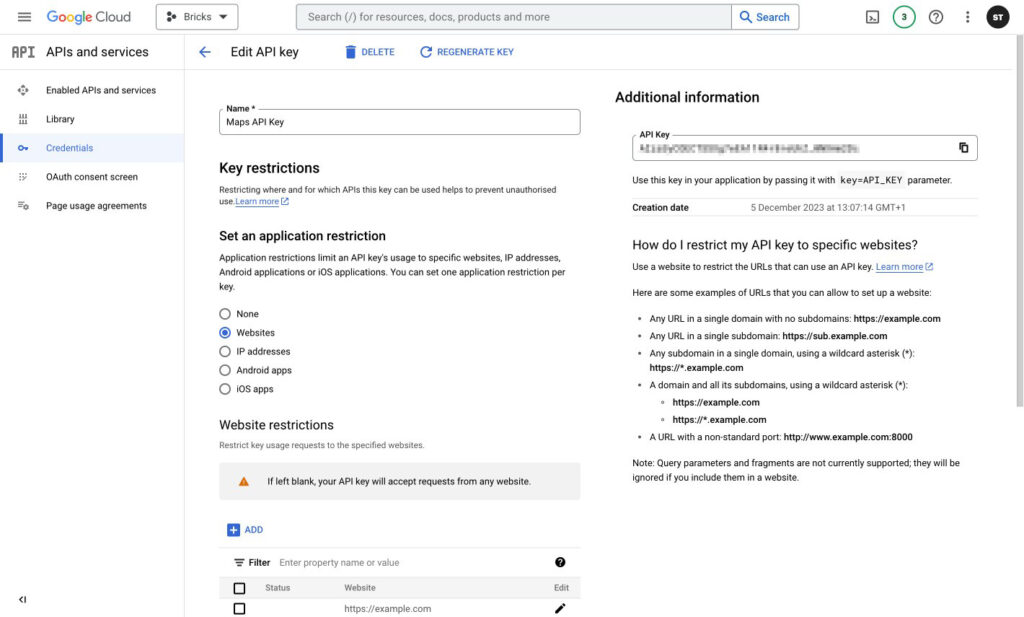Open the ST account avatar menu
1024x617 pixels.
998,17
